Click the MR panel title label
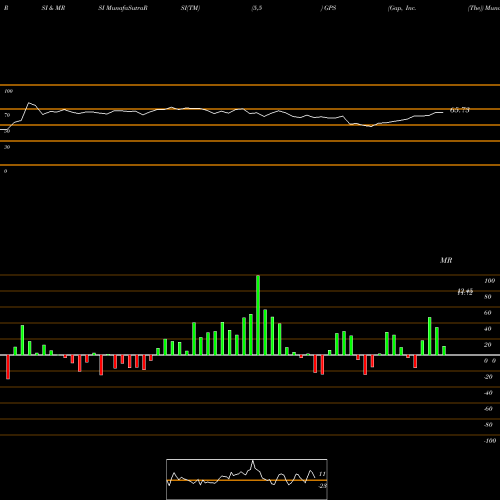The image size is (500, 500). [x=446, y=260]
